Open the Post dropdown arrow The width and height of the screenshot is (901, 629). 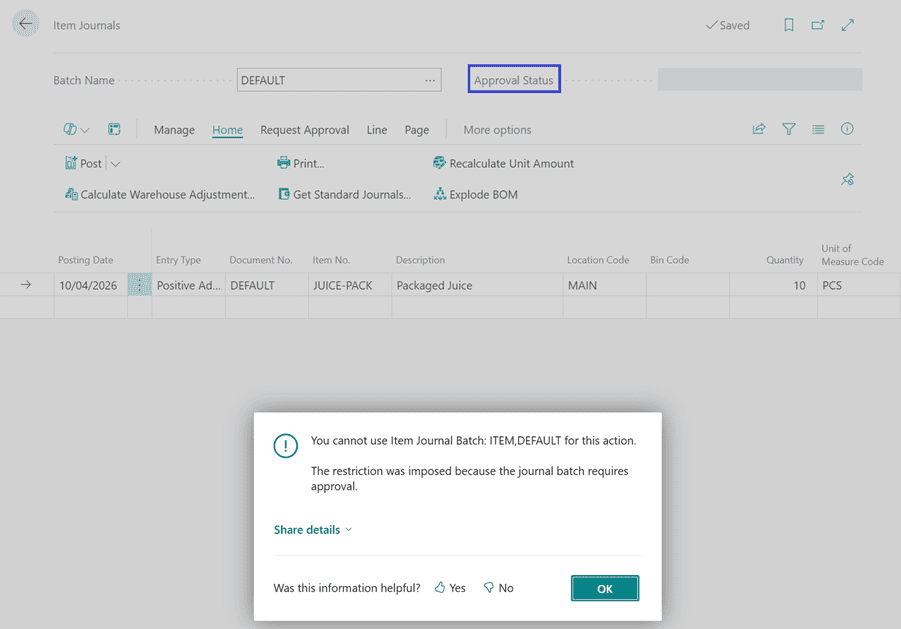(115, 164)
